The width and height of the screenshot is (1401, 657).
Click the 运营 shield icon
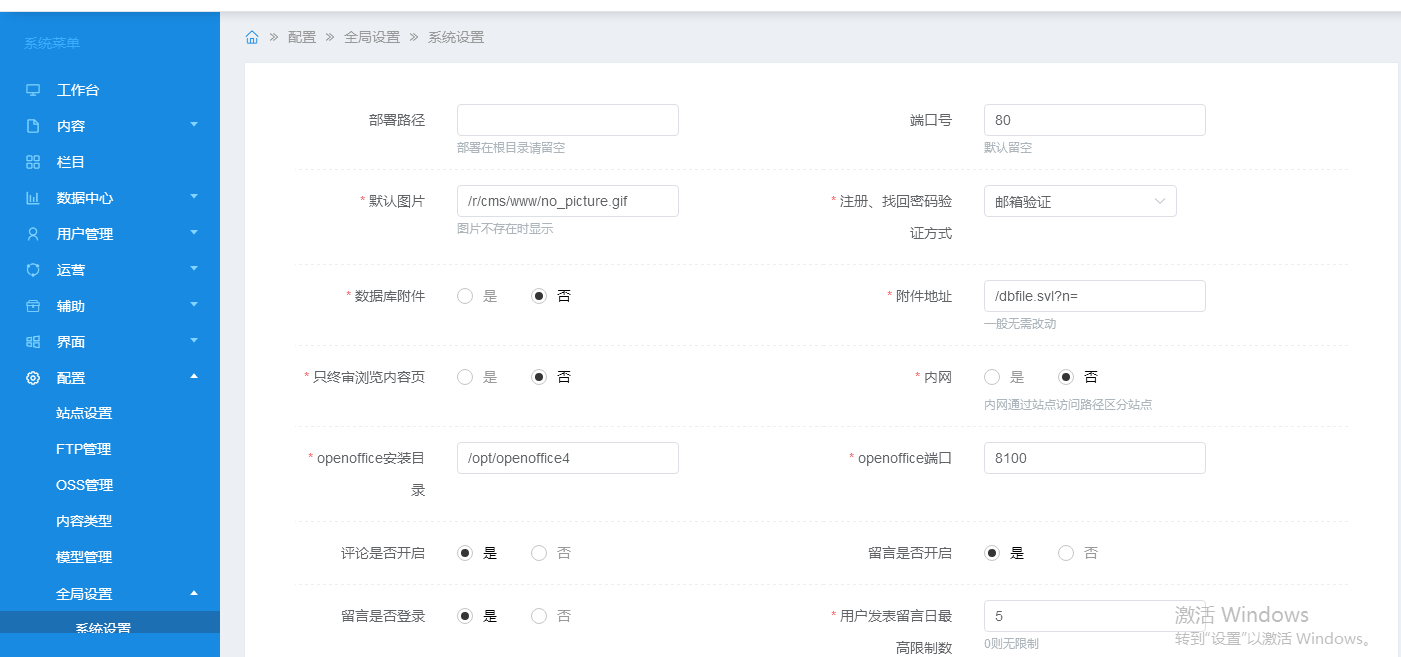pos(33,270)
